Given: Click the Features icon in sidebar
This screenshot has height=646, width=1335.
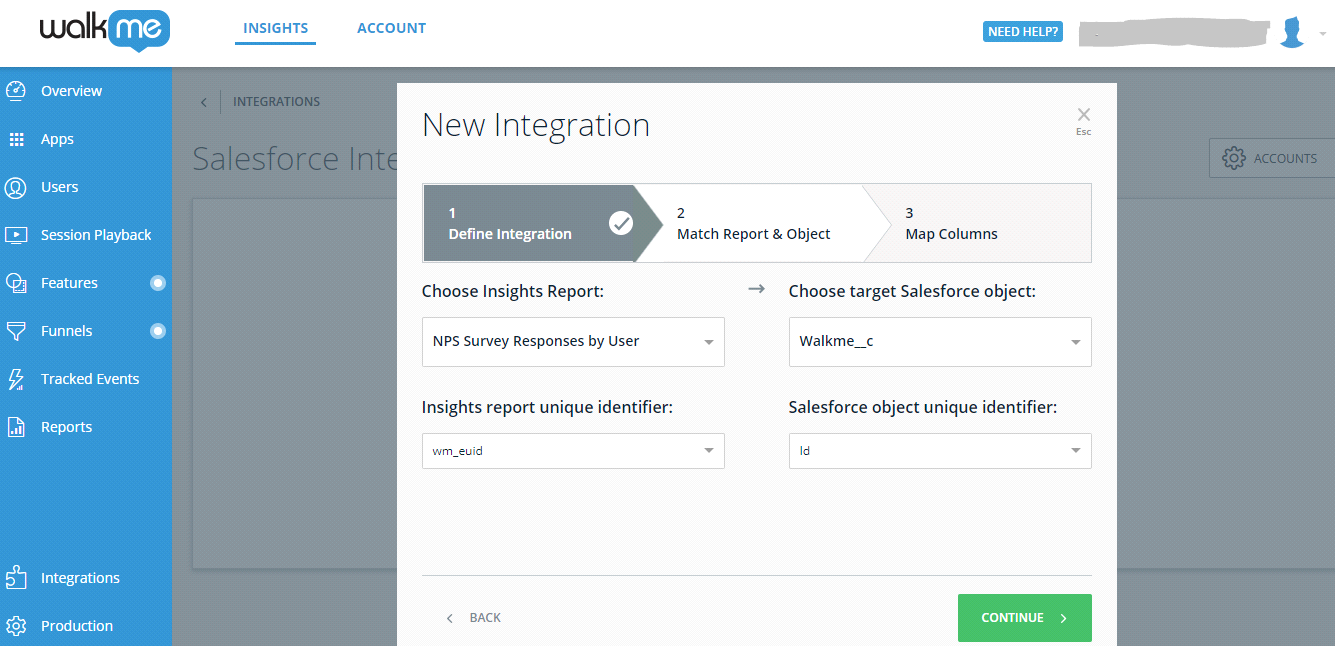Looking at the screenshot, I should coord(16,283).
